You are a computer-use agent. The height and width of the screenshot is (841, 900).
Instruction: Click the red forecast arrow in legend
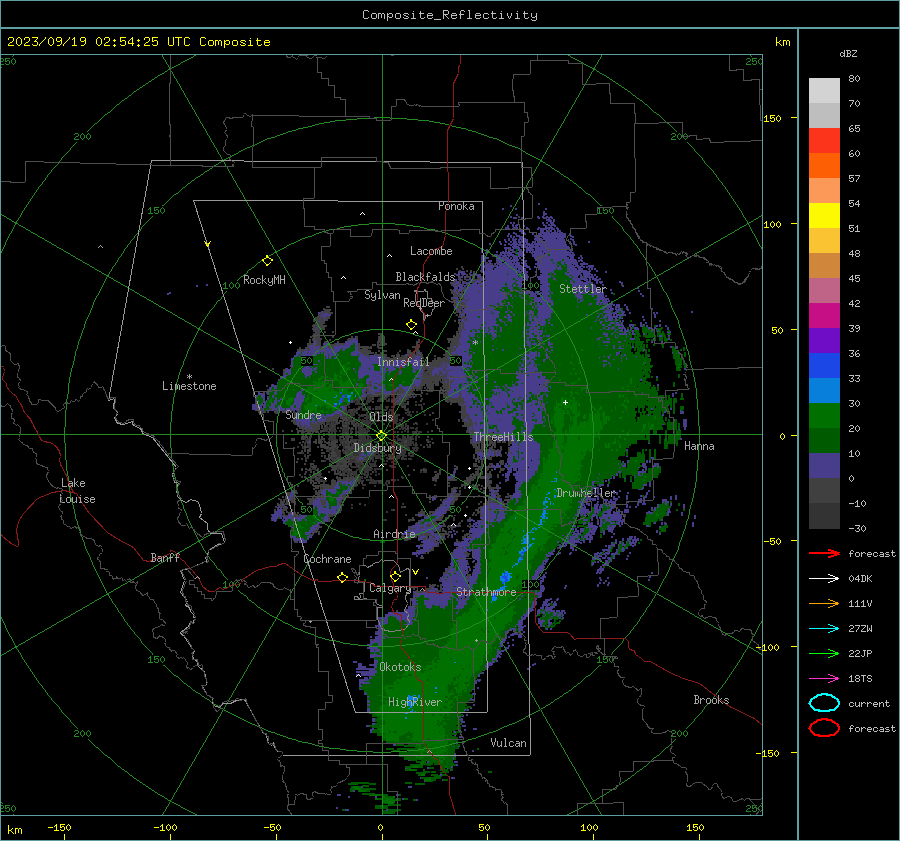[x=824, y=553]
